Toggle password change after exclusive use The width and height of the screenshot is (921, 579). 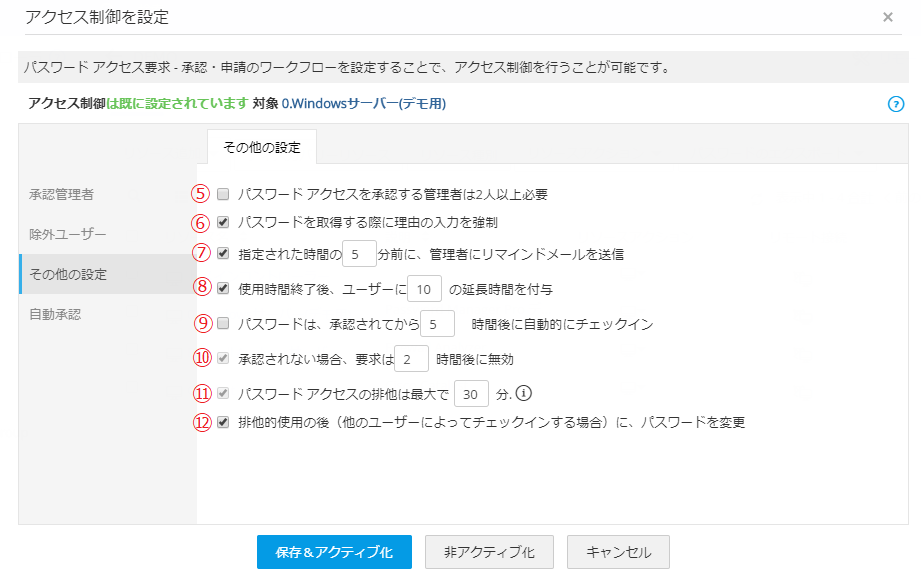click(223, 422)
